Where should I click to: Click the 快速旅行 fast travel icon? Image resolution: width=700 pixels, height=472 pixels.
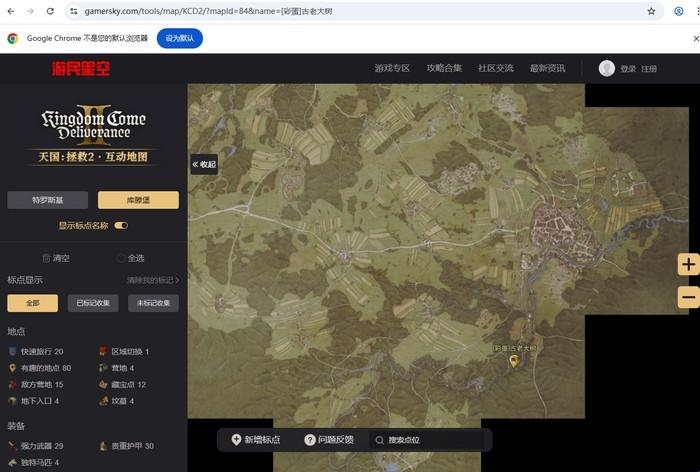[x=13, y=352]
